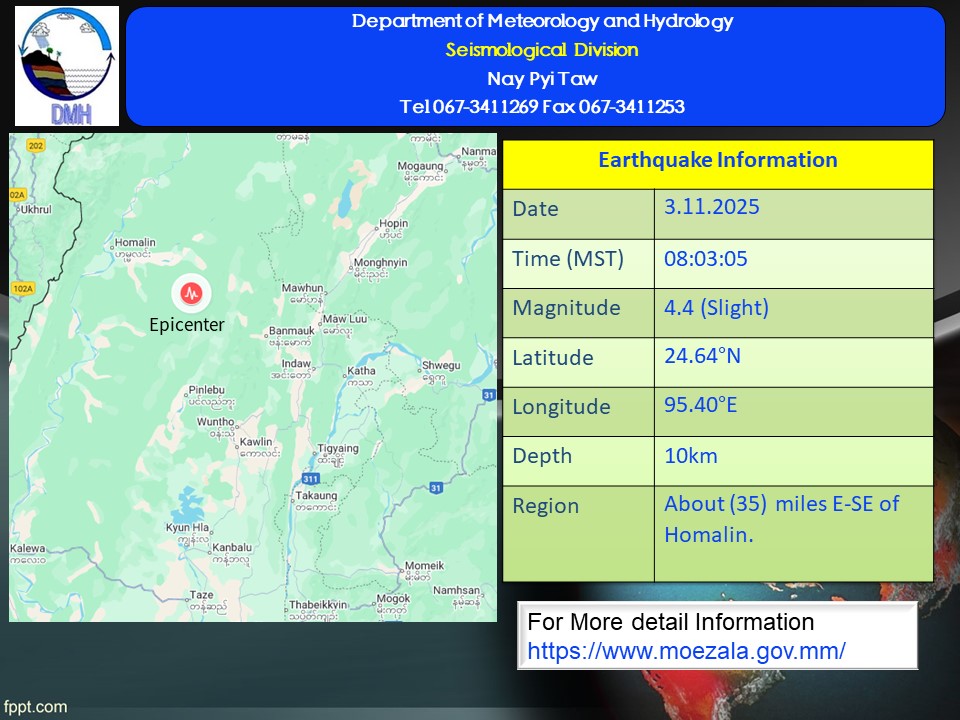
Task: Select the depth value 10km
Action: click(691, 456)
